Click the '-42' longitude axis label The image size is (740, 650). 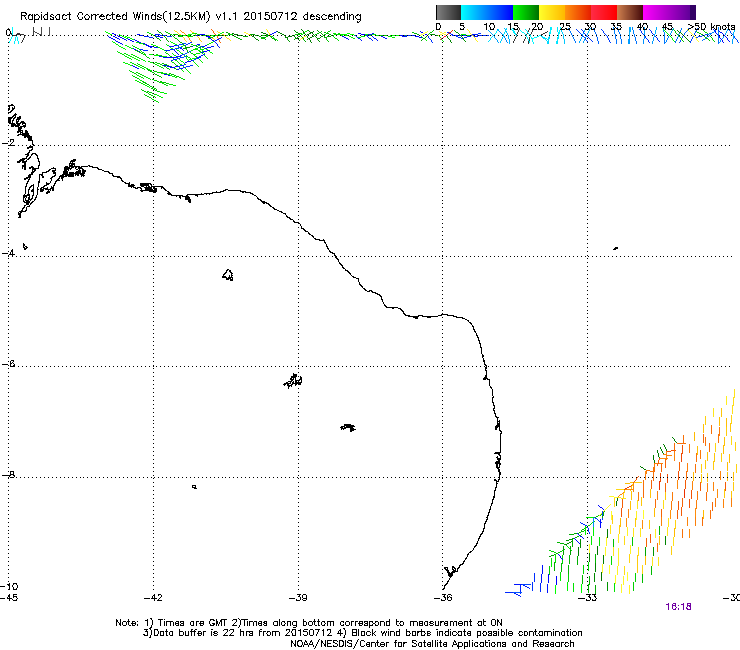[x=153, y=598]
